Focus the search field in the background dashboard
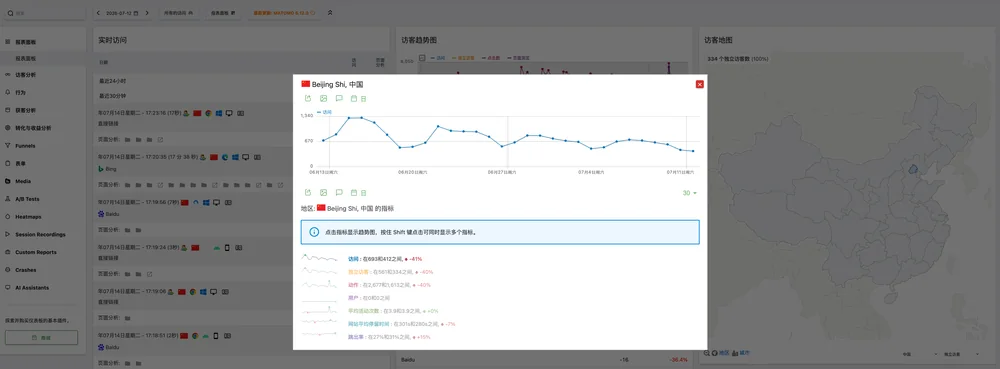The height and width of the screenshot is (369, 1000). pos(45,13)
